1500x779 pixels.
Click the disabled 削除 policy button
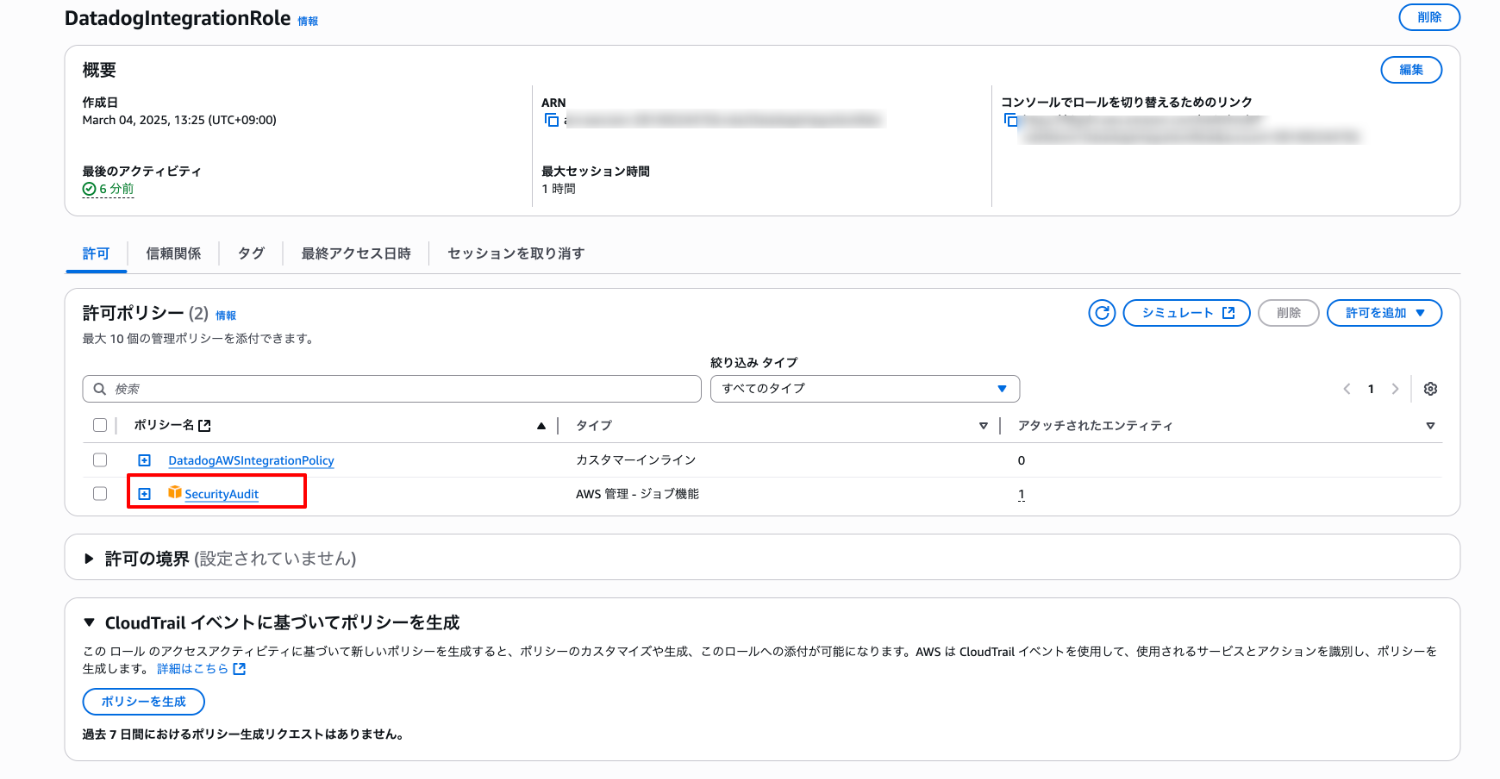[x=1289, y=313]
